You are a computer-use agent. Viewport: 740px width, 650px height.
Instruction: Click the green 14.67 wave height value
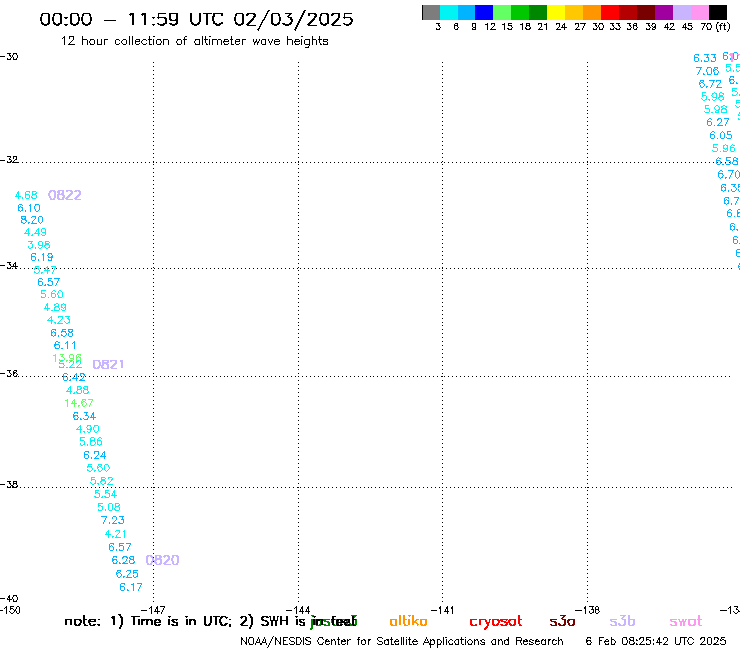tap(79, 403)
